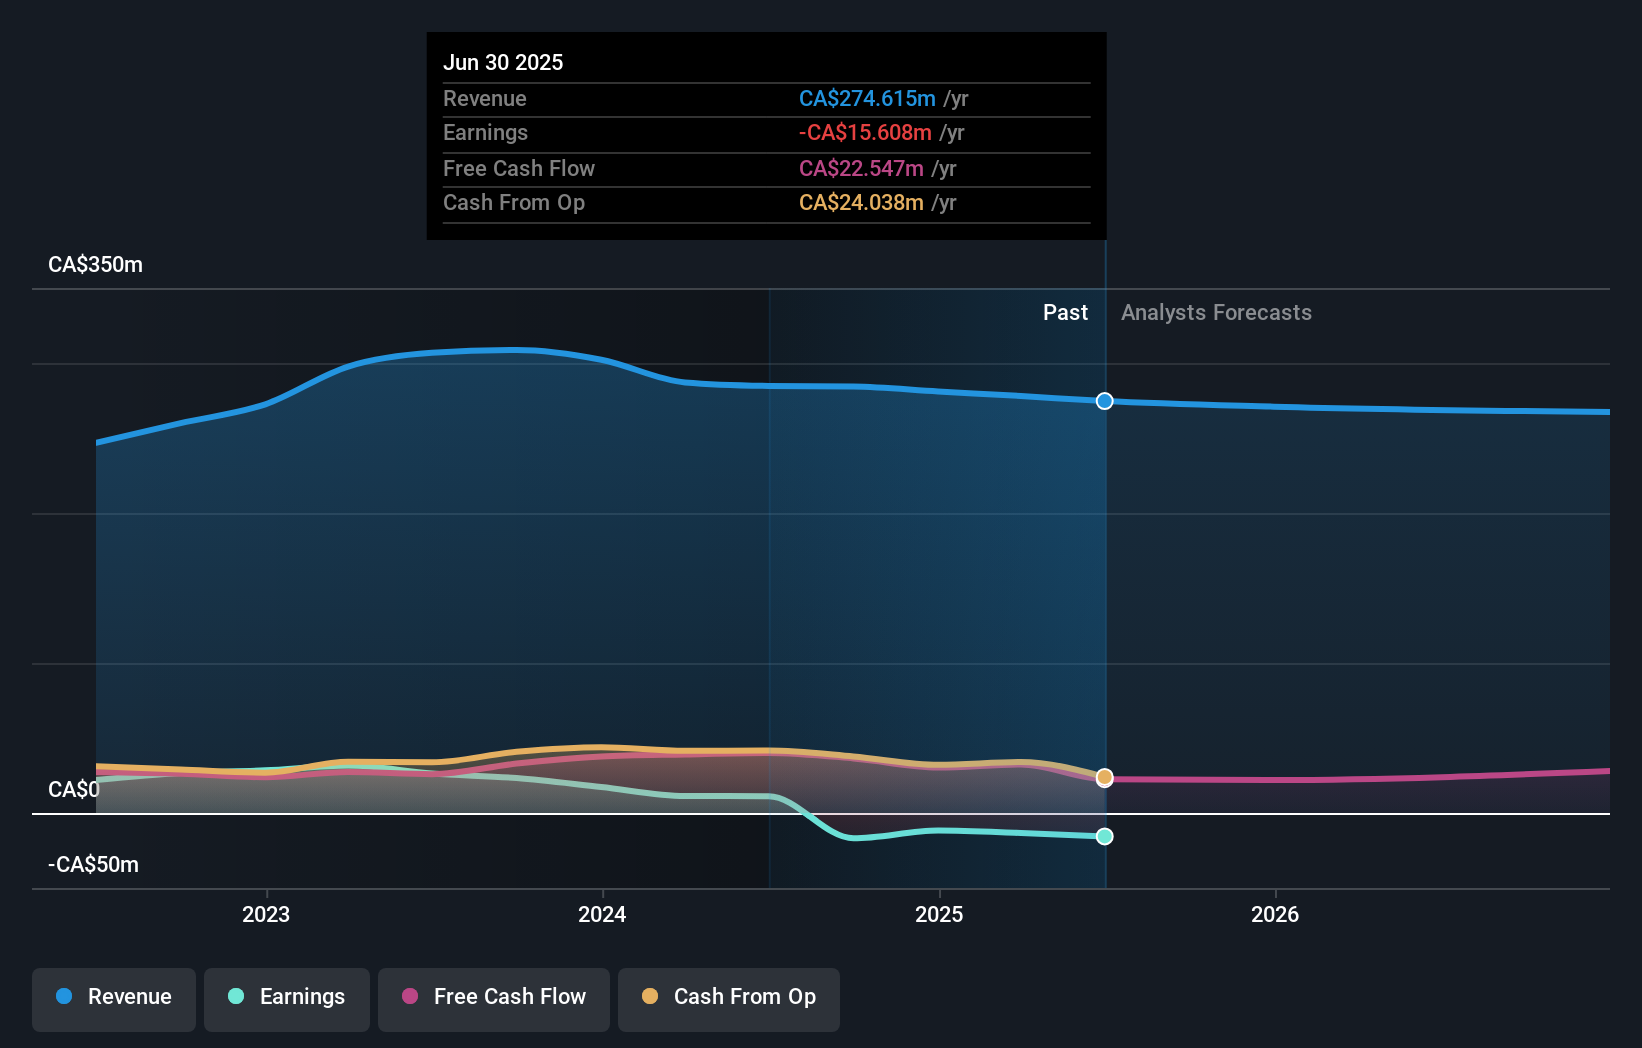The image size is (1642, 1048).
Task: Switch to the Past section of the chart
Action: point(1065,312)
